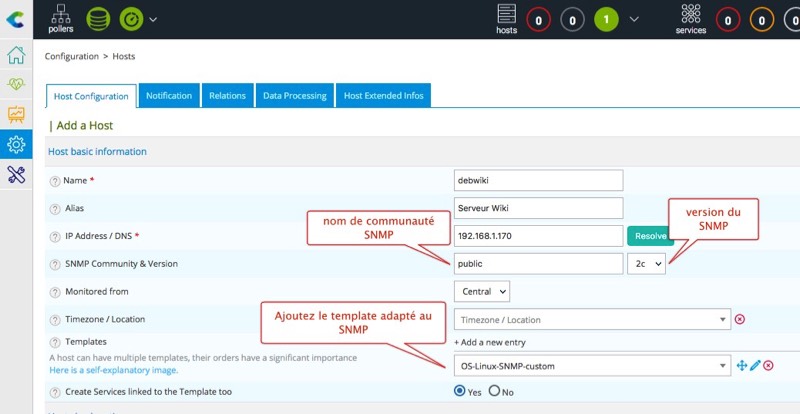Open the Reporting chart sidebar icon
The height and width of the screenshot is (414, 800).
pos(16,115)
